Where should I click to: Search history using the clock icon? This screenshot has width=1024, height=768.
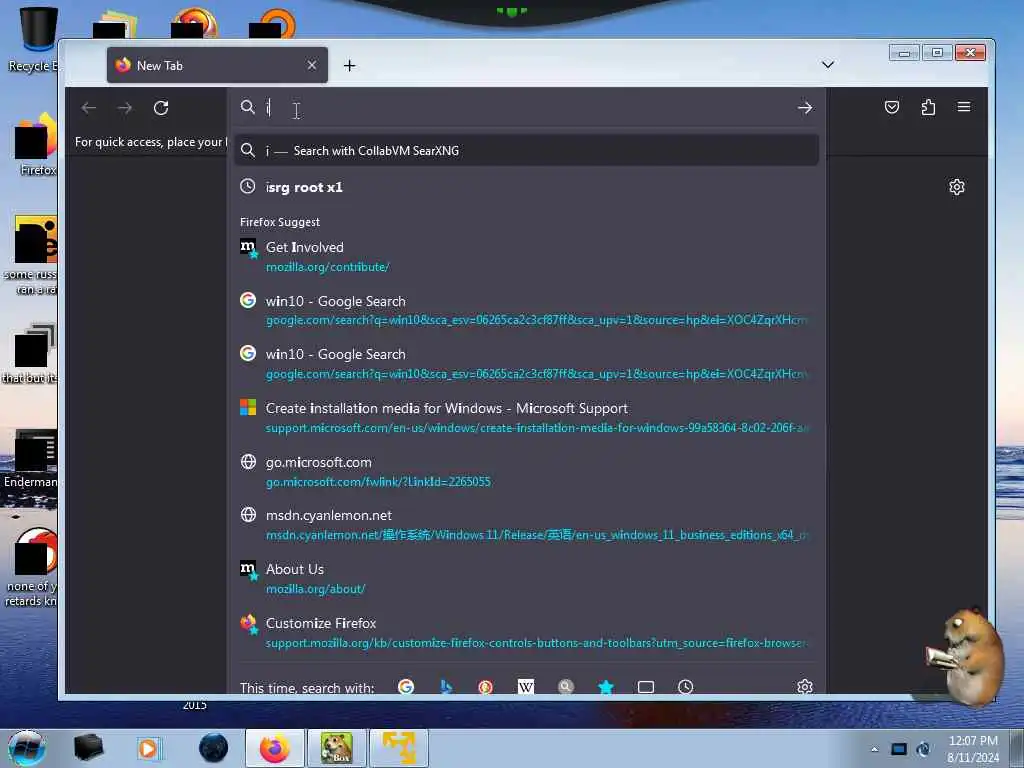click(686, 686)
